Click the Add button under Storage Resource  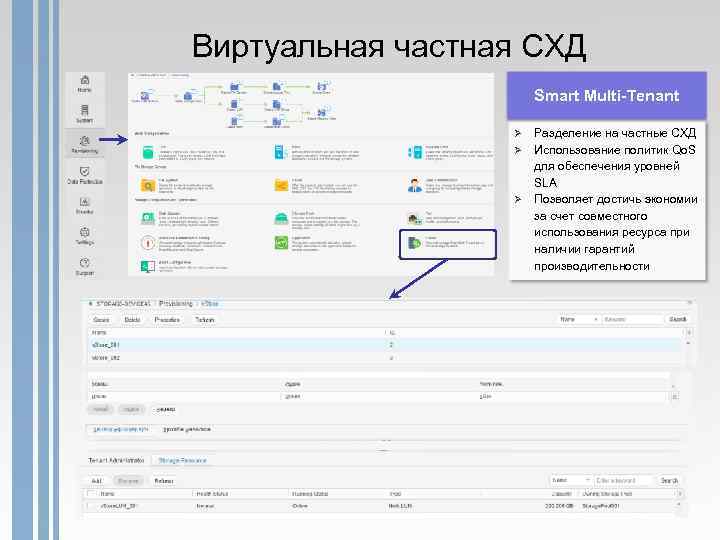click(97, 481)
